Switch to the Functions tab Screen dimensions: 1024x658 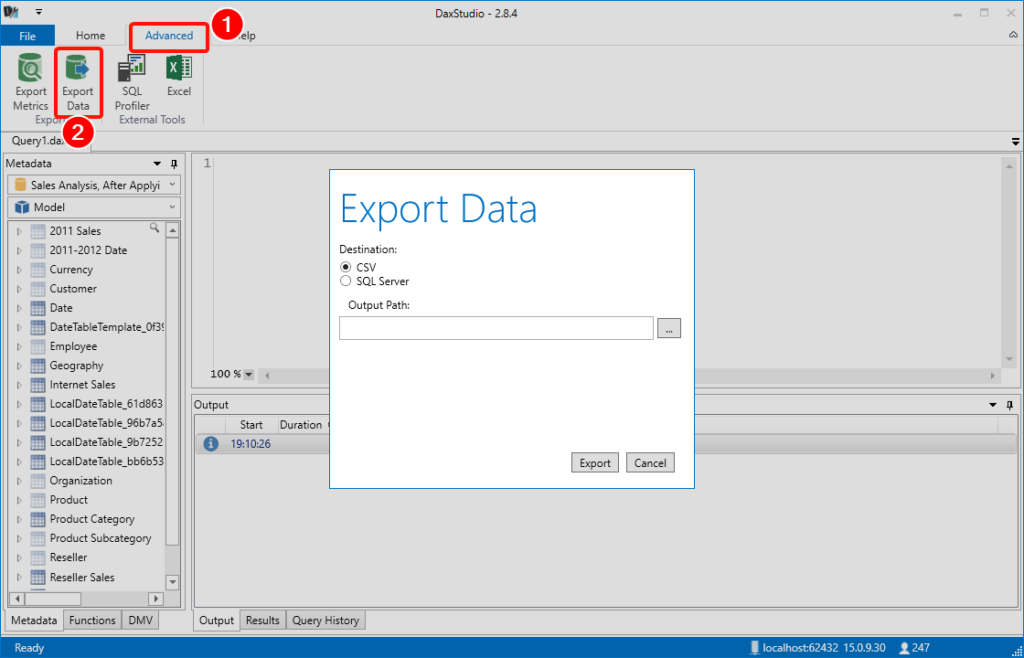92,620
